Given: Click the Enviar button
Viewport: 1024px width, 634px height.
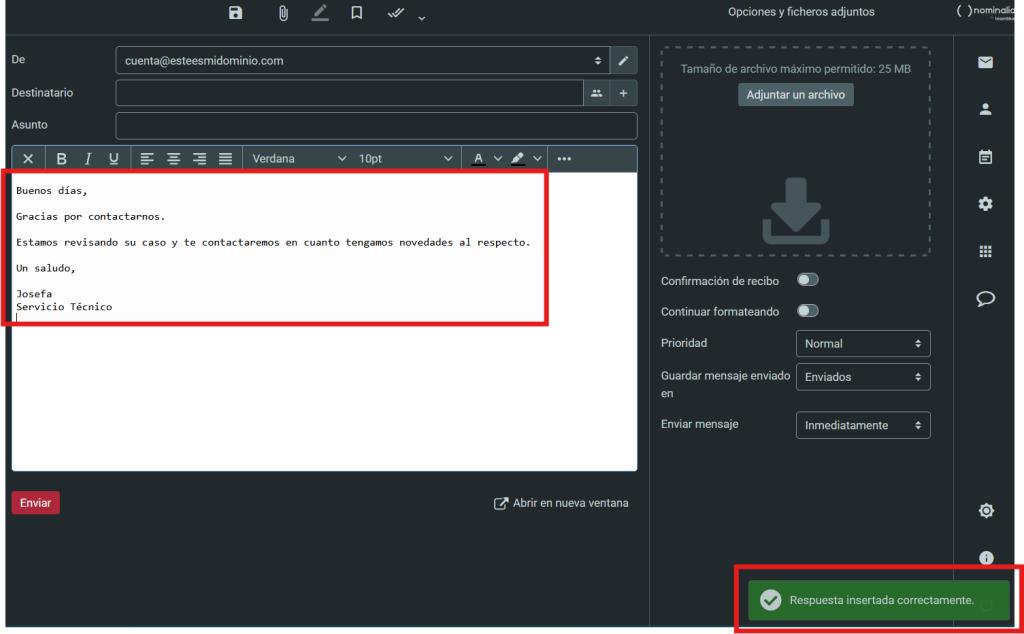Looking at the screenshot, I should [35, 503].
